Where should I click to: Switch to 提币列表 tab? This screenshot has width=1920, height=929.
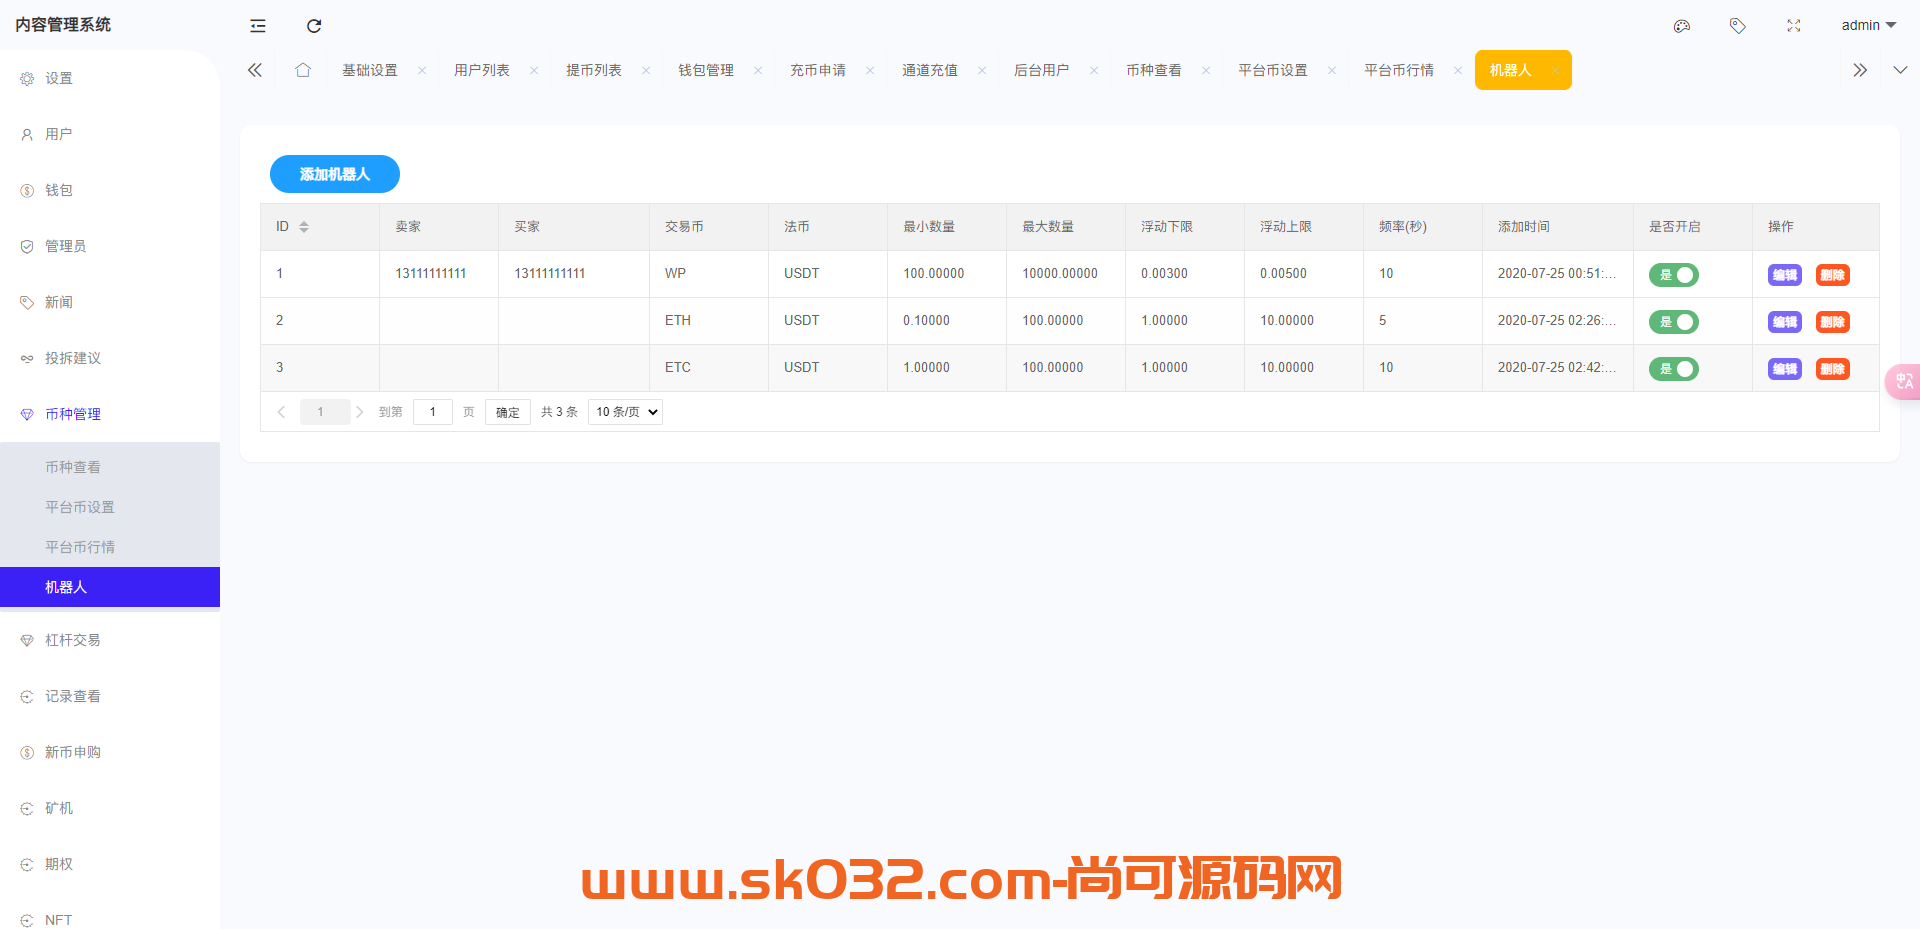coord(594,70)
